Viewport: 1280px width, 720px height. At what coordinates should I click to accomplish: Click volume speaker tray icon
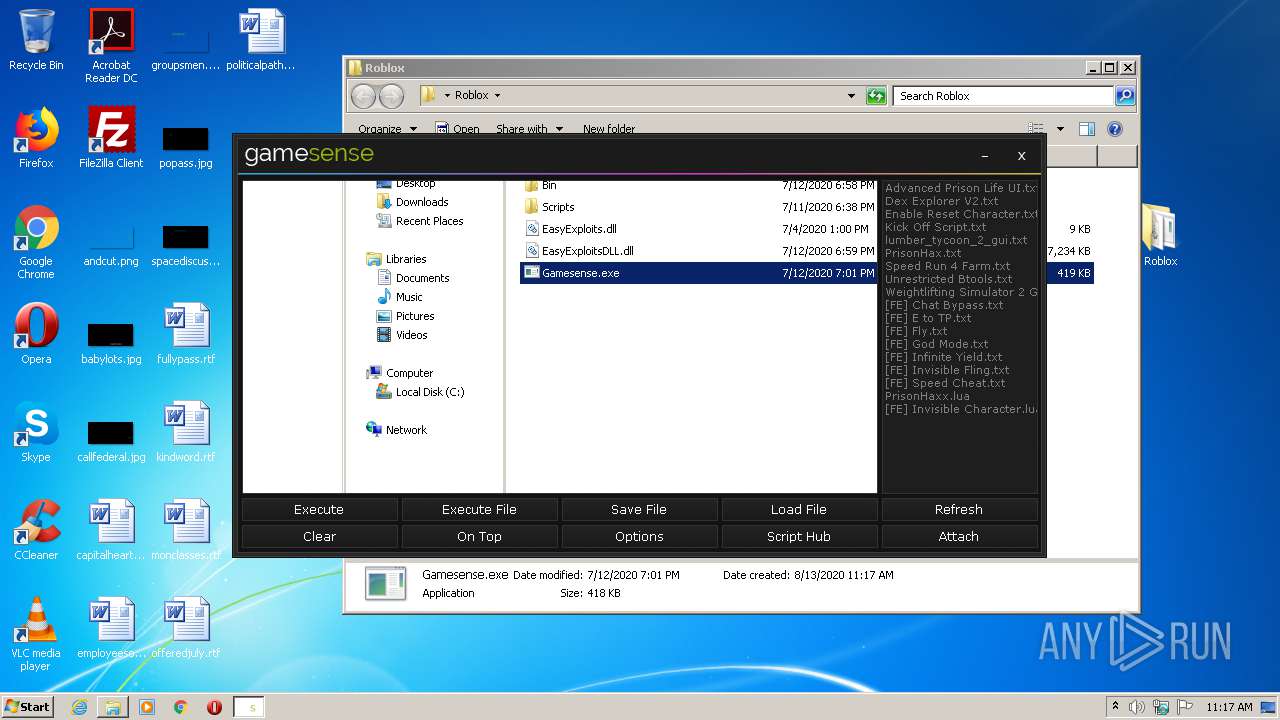tap(1136, 707)
